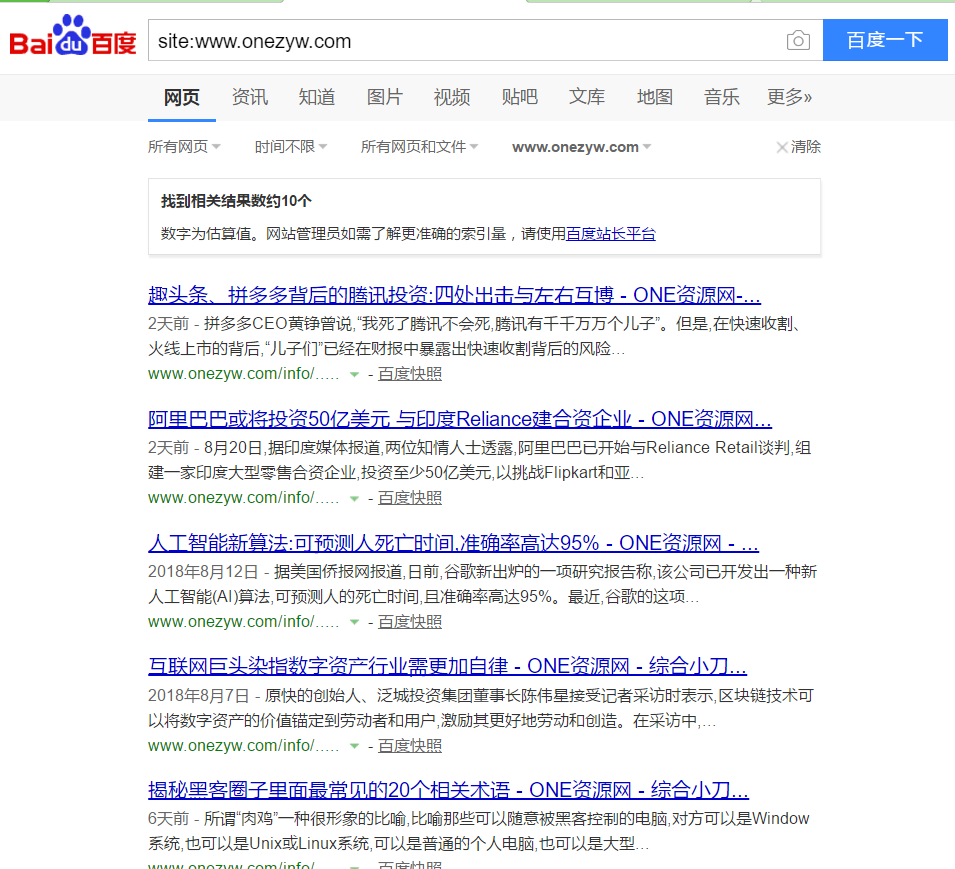The height and width of the screenshot is (869, 955).
Task: Open 百度快照 for 阿里巴巴 result
Action: click(410, 498)
